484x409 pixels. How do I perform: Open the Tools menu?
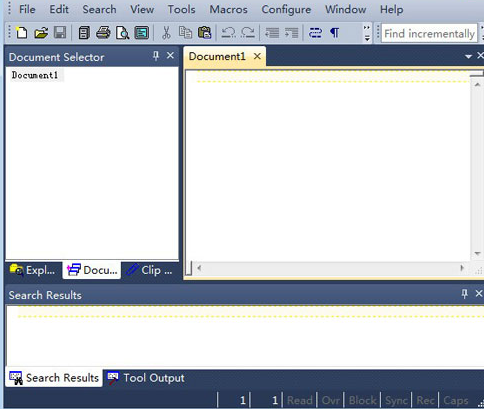click(181, 9)
